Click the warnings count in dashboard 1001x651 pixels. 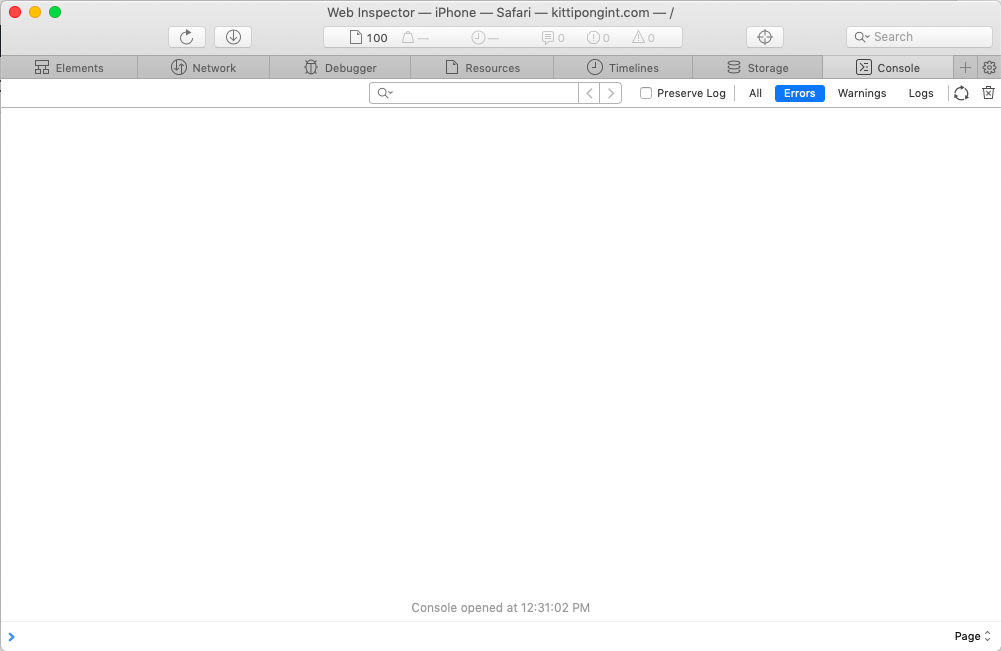(644, 38)
